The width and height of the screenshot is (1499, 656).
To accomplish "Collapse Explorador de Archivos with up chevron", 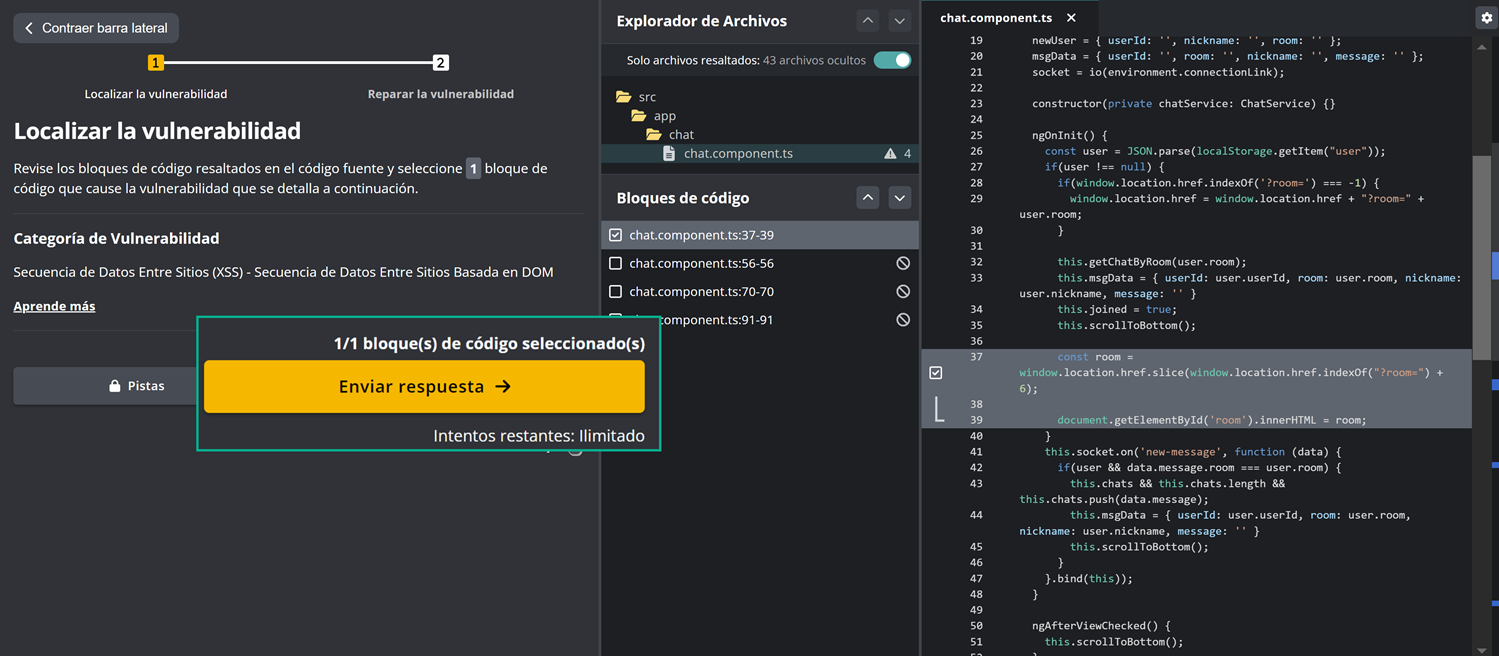I will coord(868,21).
